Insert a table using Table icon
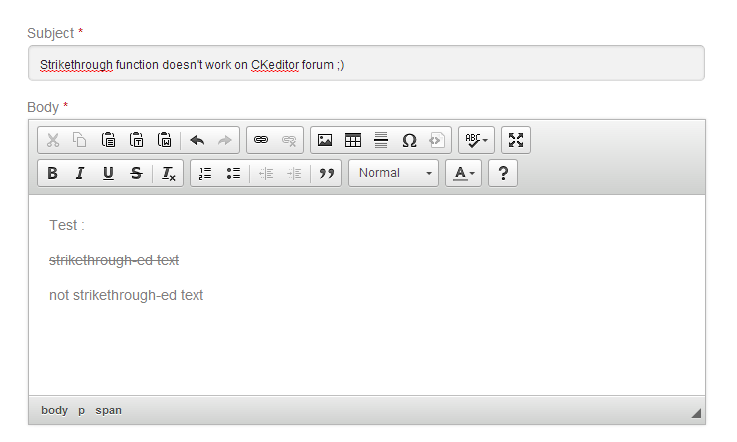Screen dimensions: 737x442 (353, 140)
